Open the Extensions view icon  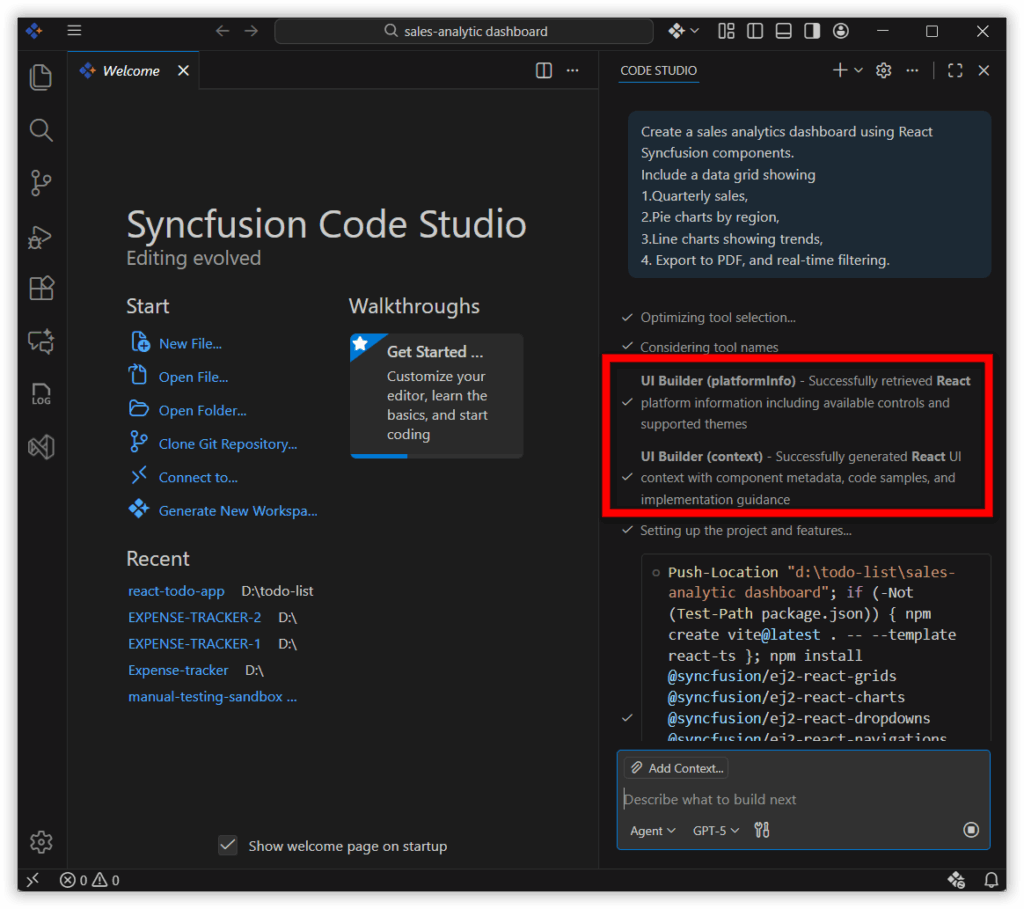(40, 288)
